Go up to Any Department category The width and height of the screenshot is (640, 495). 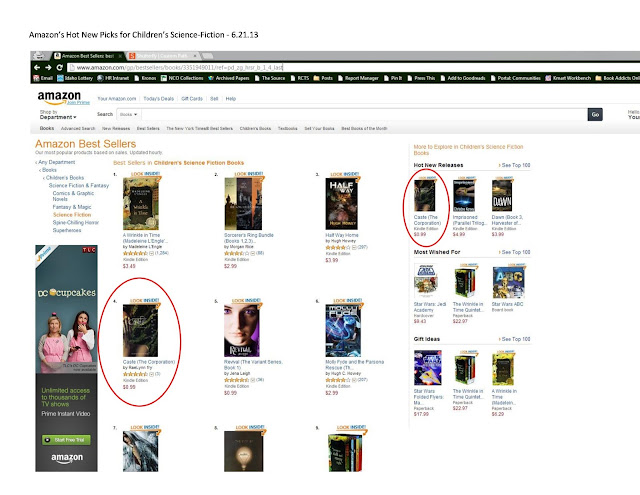coord(56,162)
